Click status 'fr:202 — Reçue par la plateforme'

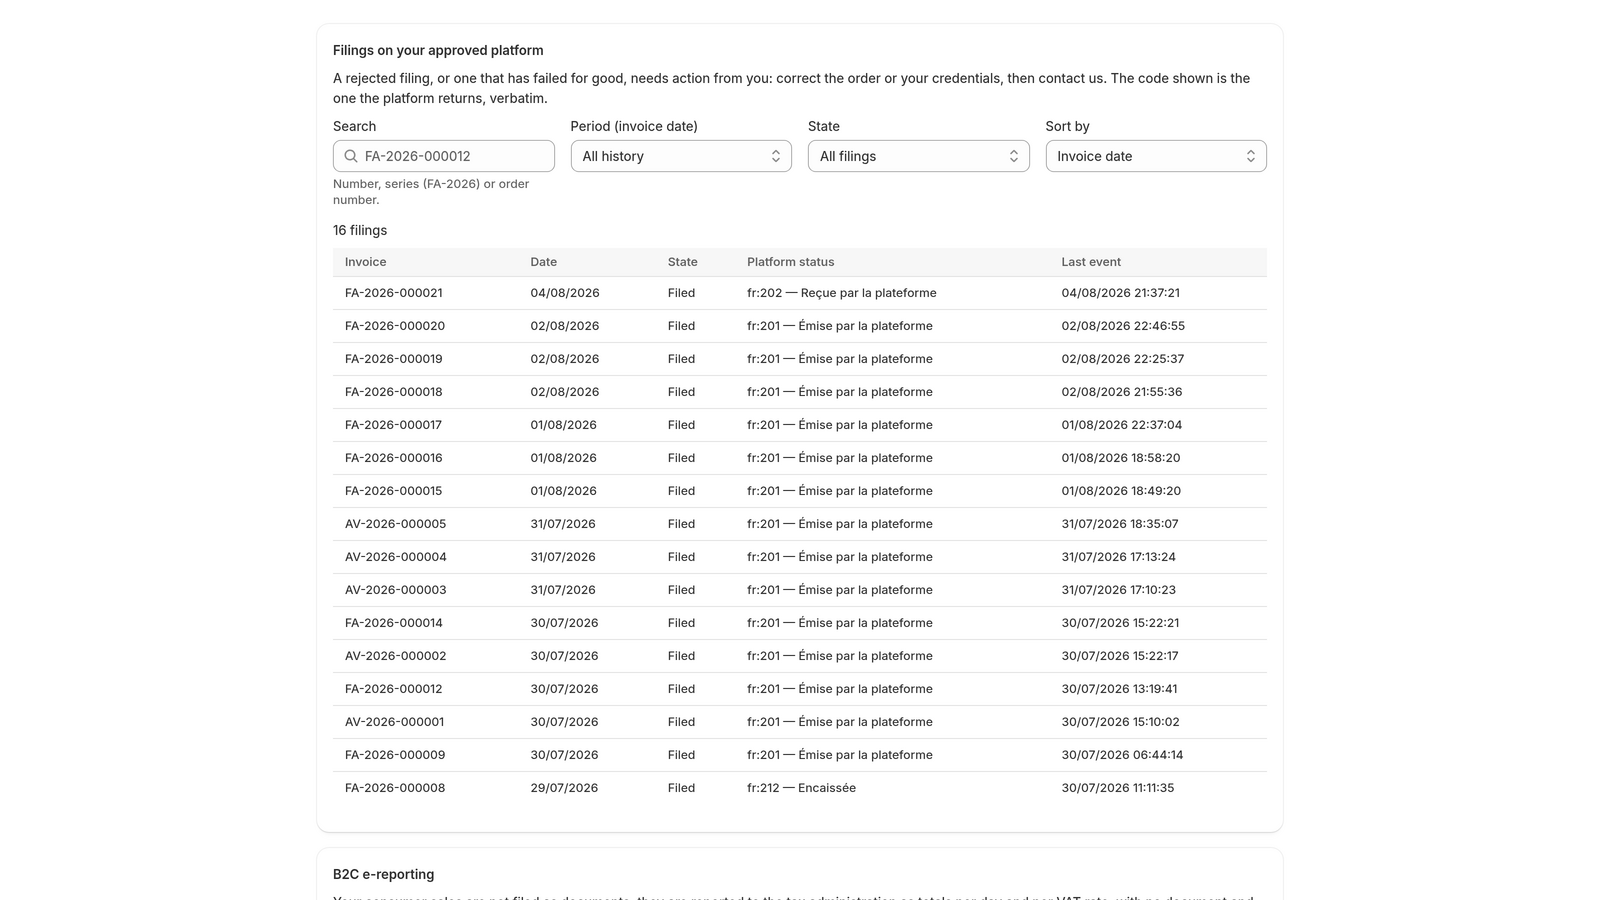pyautogui.click(x=842, y=293)
